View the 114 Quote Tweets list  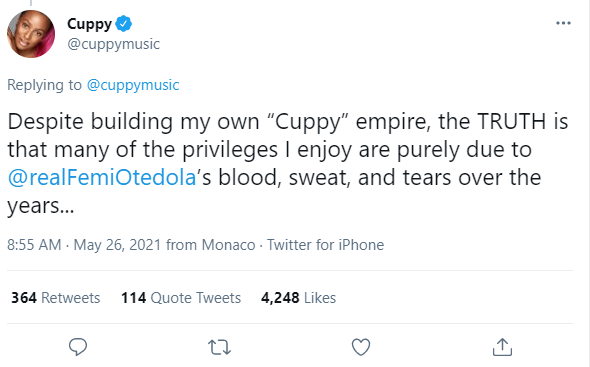pos(181,298)
